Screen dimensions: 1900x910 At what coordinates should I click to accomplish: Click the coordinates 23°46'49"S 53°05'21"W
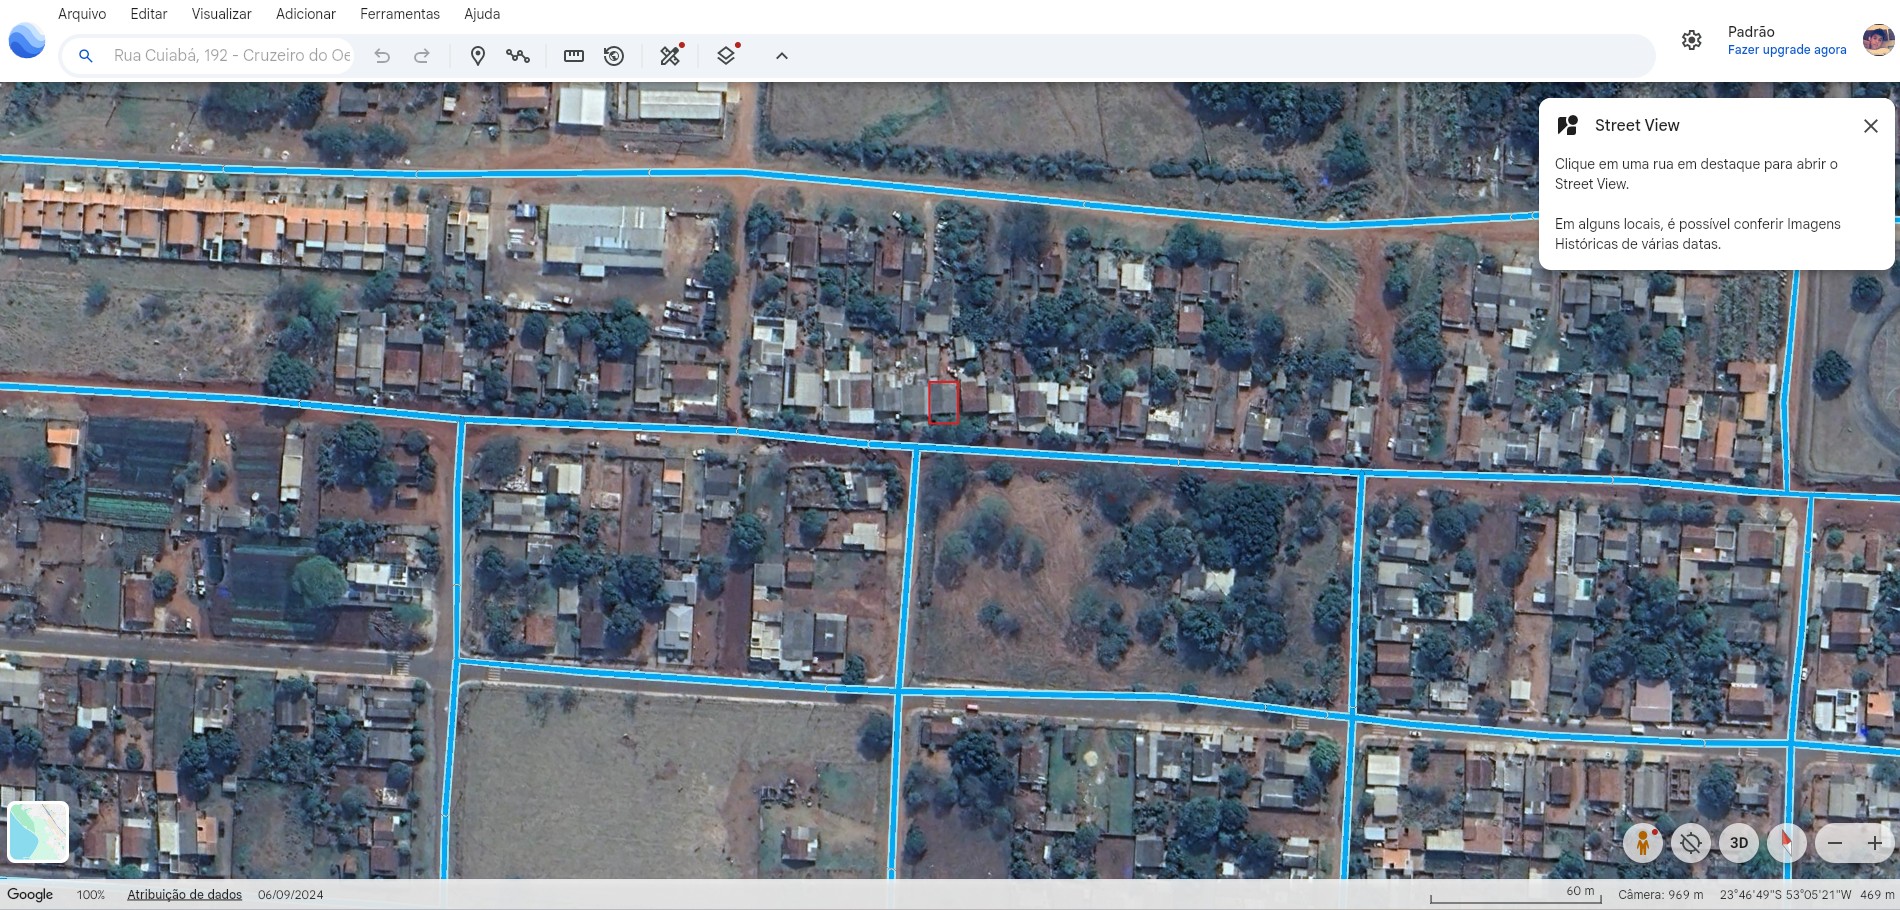coord(1785,895)
